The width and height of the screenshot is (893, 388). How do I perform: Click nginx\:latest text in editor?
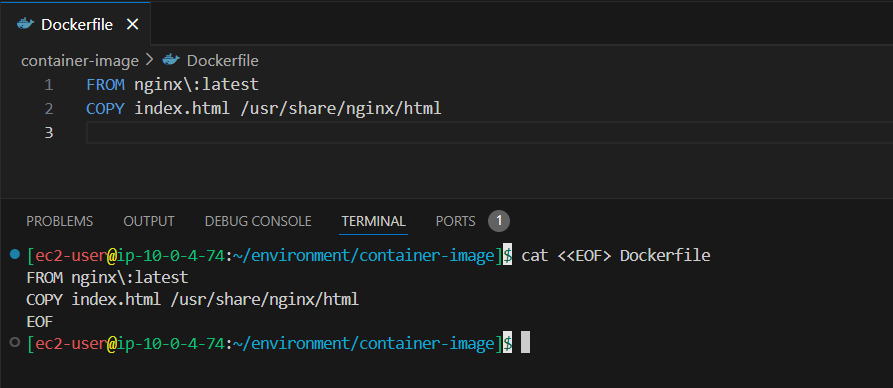196,85
